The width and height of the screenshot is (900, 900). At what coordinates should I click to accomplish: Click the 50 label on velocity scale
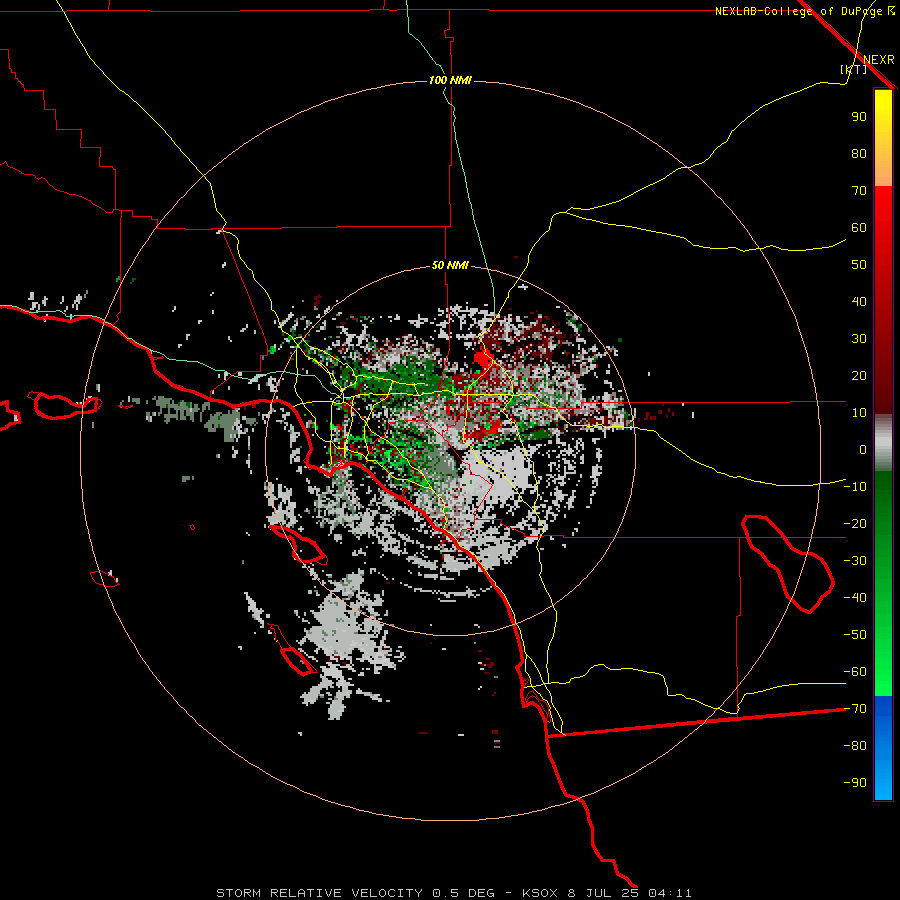859,265
